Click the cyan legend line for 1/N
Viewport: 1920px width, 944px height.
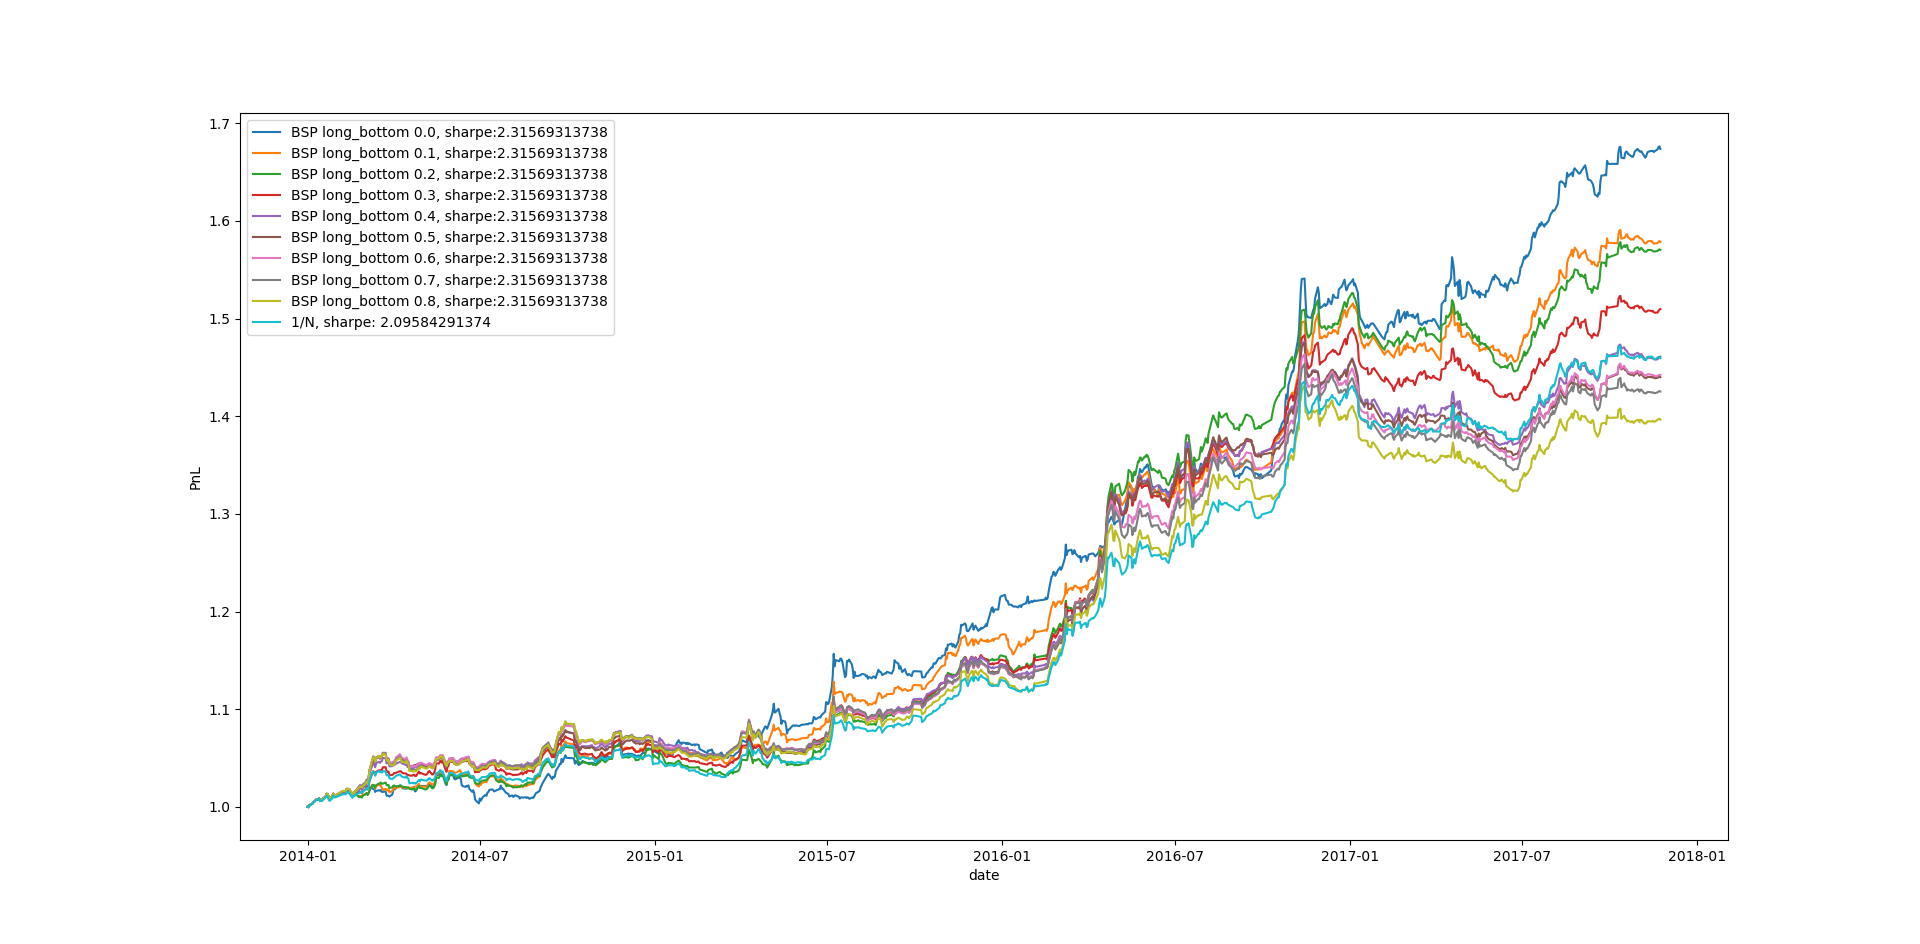pyautogui.click(x=267, y=322)
